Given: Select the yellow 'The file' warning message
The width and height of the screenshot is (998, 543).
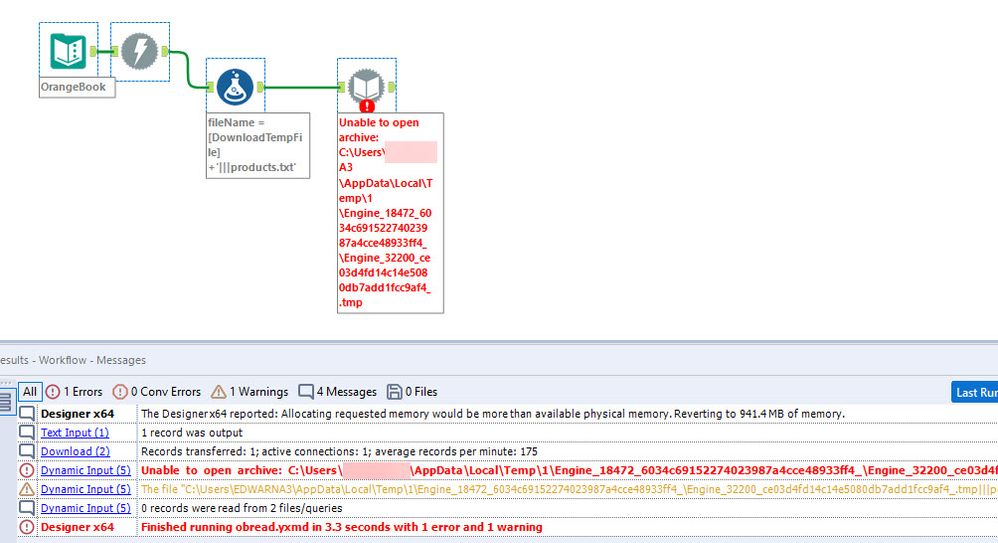Looking at the screenshot, I should pos(569,489).
